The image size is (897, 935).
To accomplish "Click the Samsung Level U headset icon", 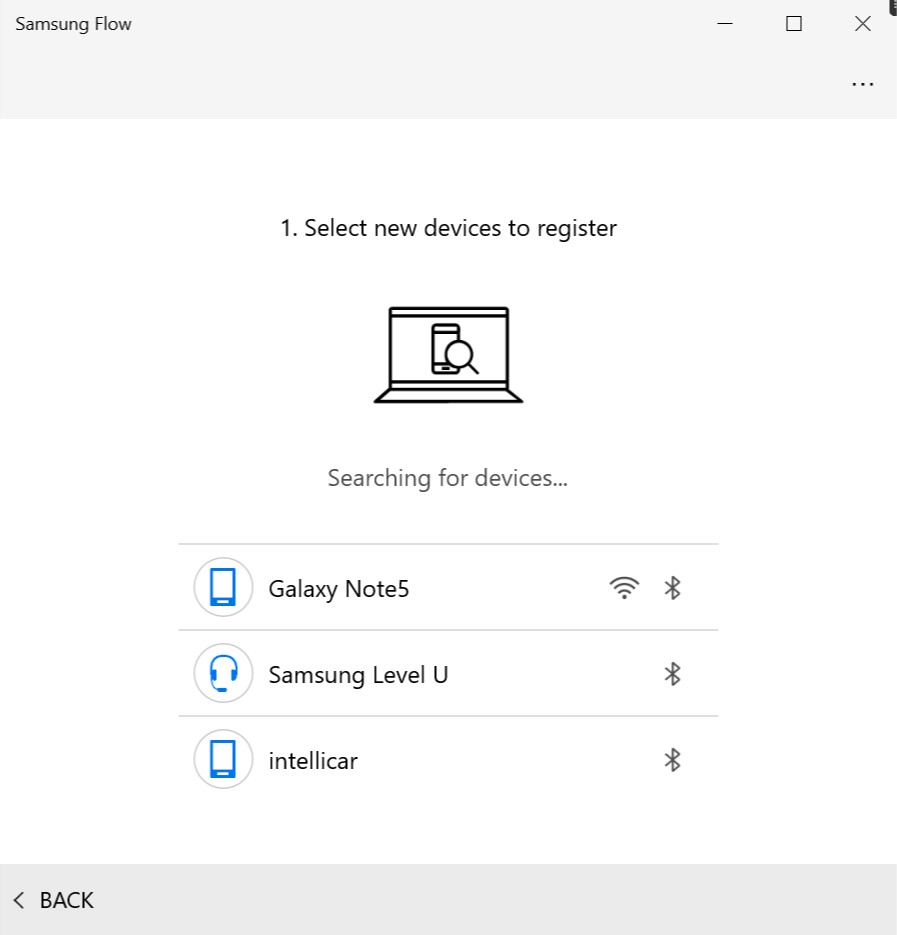I will click(x=223, y=674).
